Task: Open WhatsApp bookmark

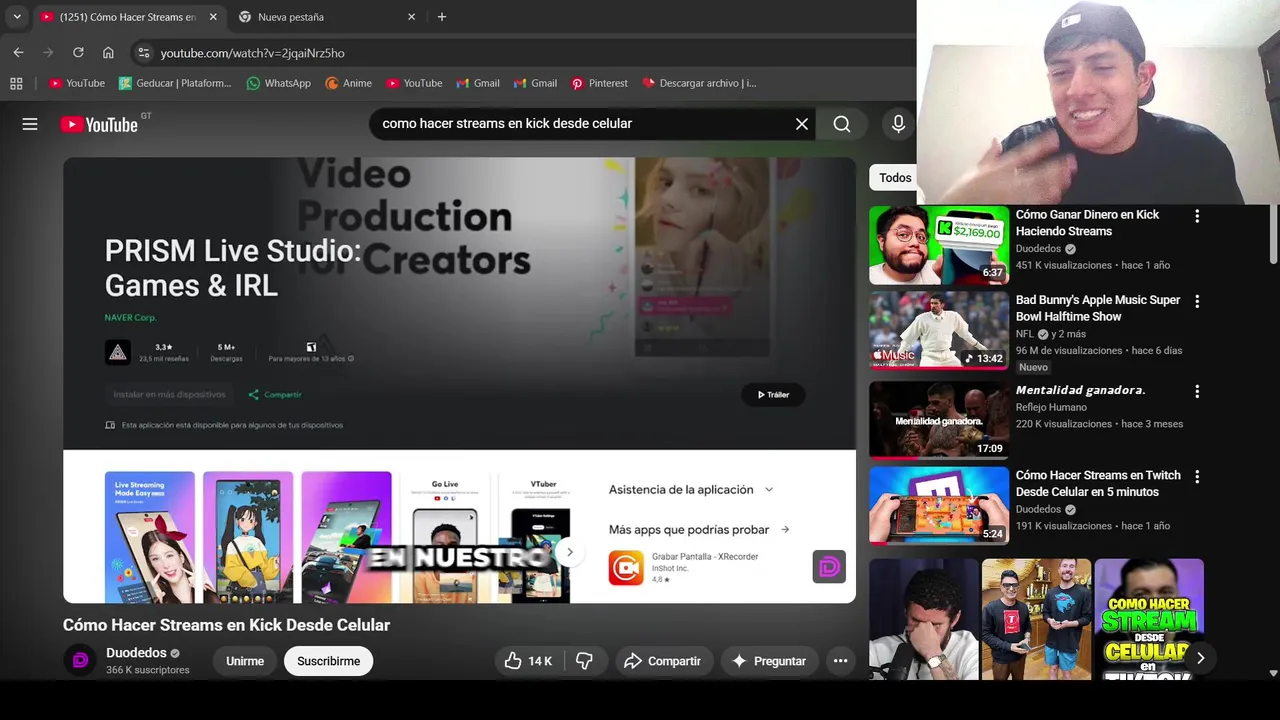Action: coord(279,83)
